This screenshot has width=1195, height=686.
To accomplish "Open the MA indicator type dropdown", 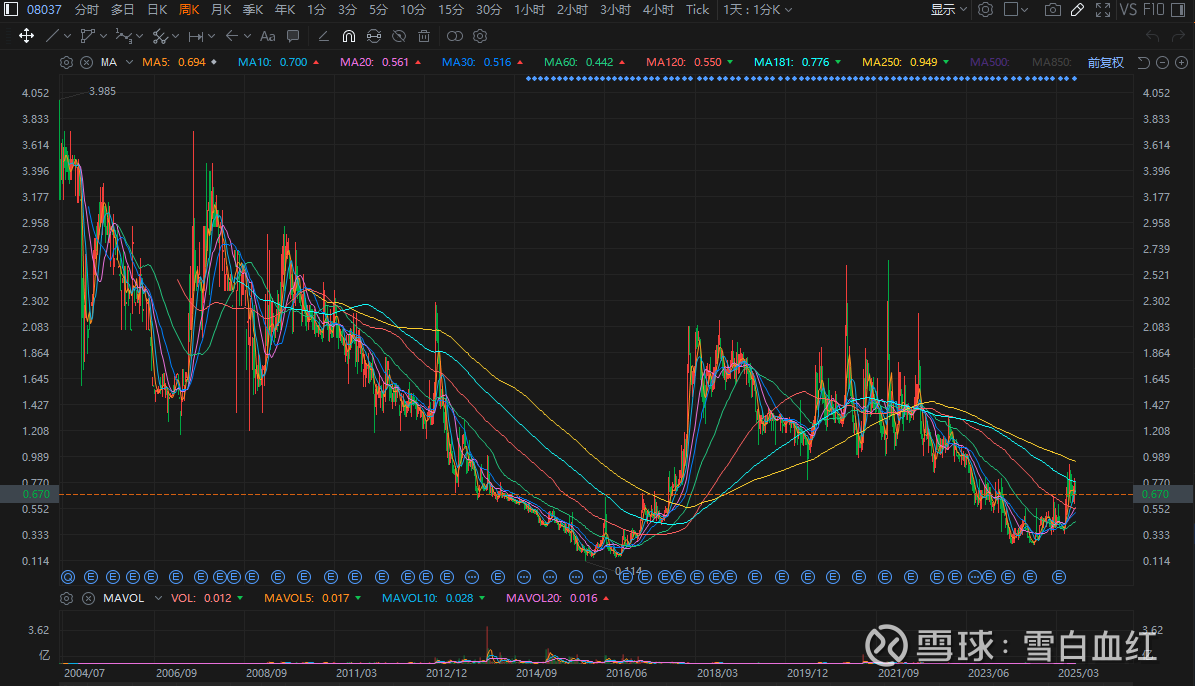I will pyautogui.click(x=129, y=63).
